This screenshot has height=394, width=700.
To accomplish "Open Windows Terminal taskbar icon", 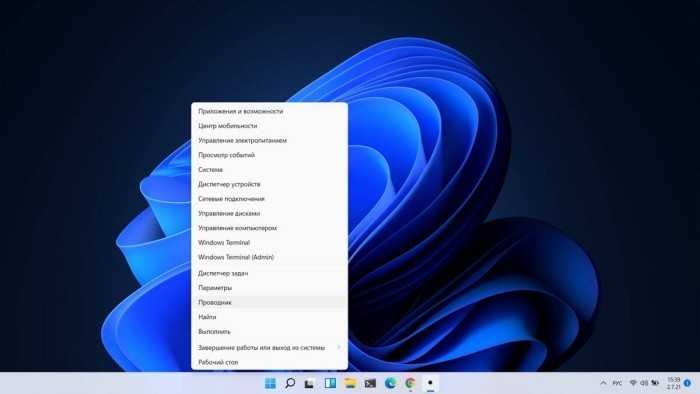I will (370, 383).
